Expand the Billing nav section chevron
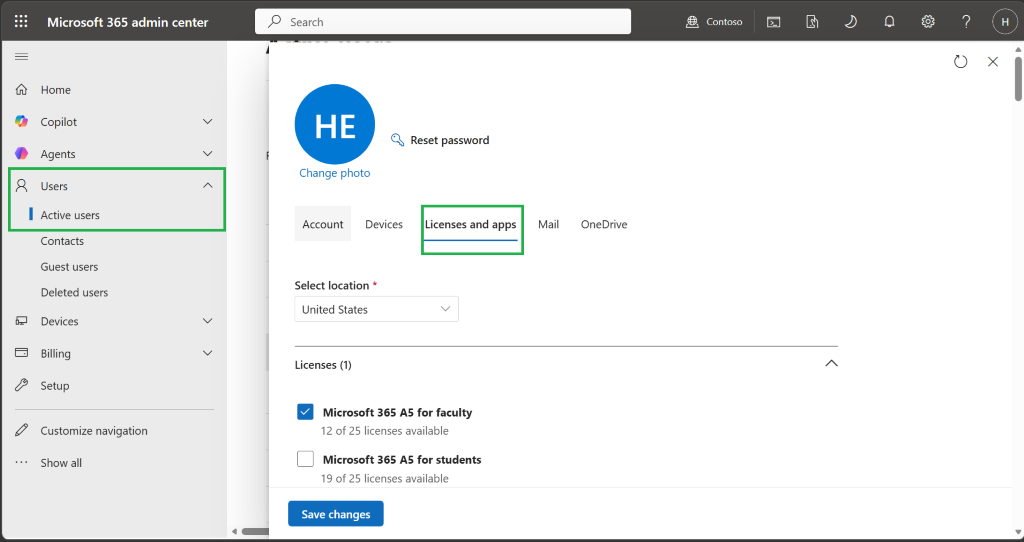1024x542 pixels. [208, 353]
